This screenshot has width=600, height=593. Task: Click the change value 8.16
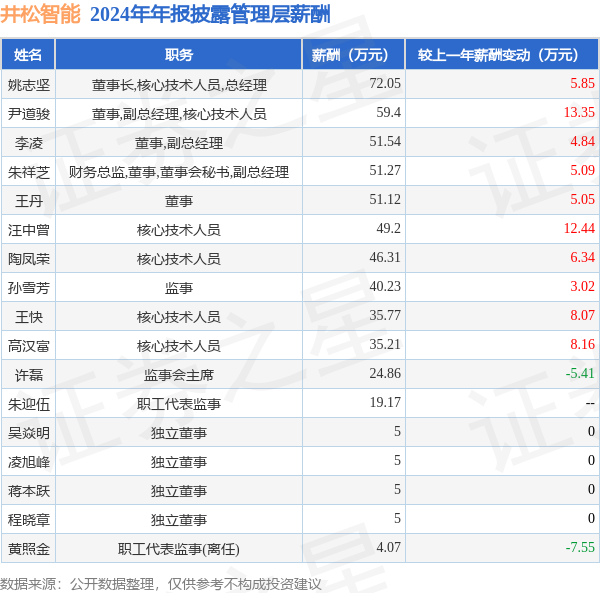pos(582,344)
